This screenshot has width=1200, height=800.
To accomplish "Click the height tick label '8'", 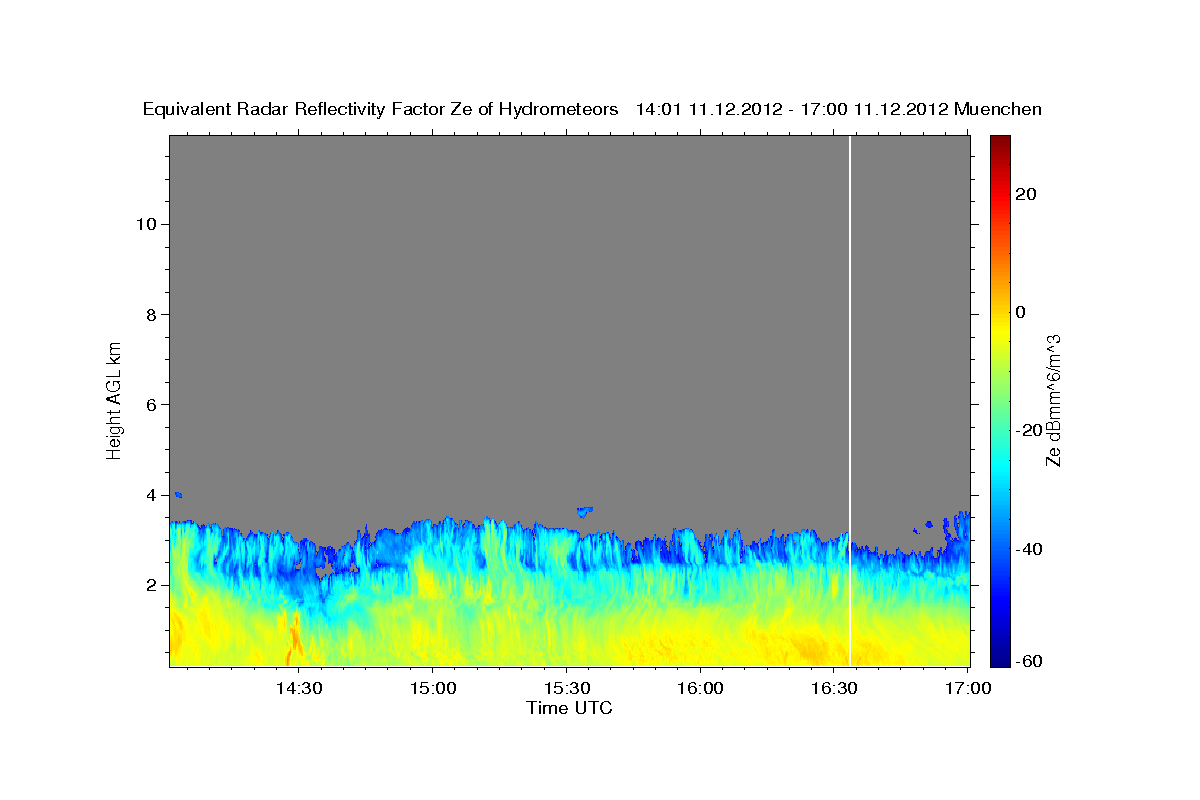I will tap(149, 314).
